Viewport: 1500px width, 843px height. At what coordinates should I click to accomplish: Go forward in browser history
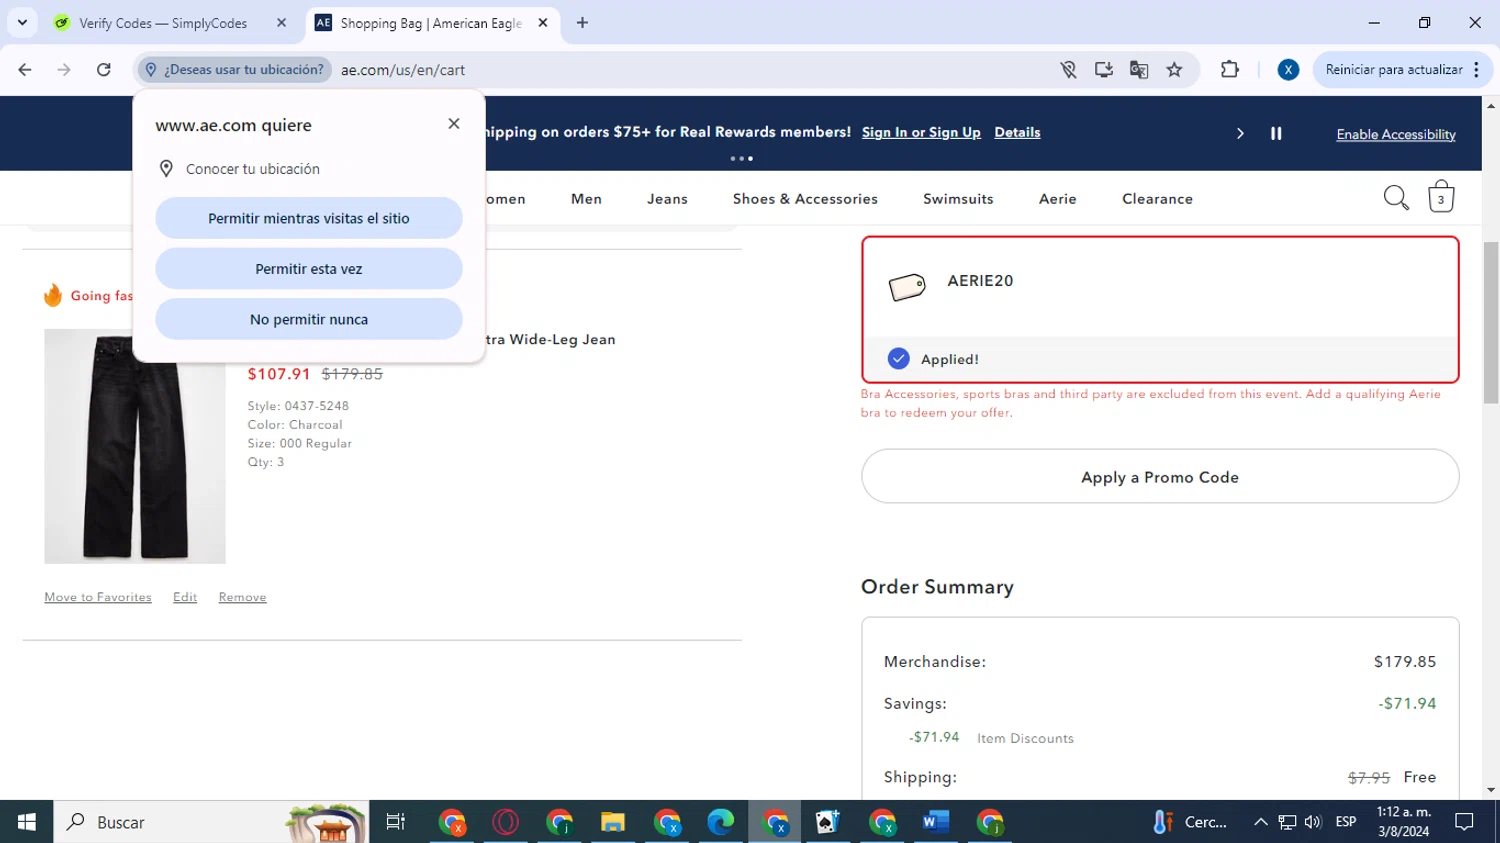64,70
